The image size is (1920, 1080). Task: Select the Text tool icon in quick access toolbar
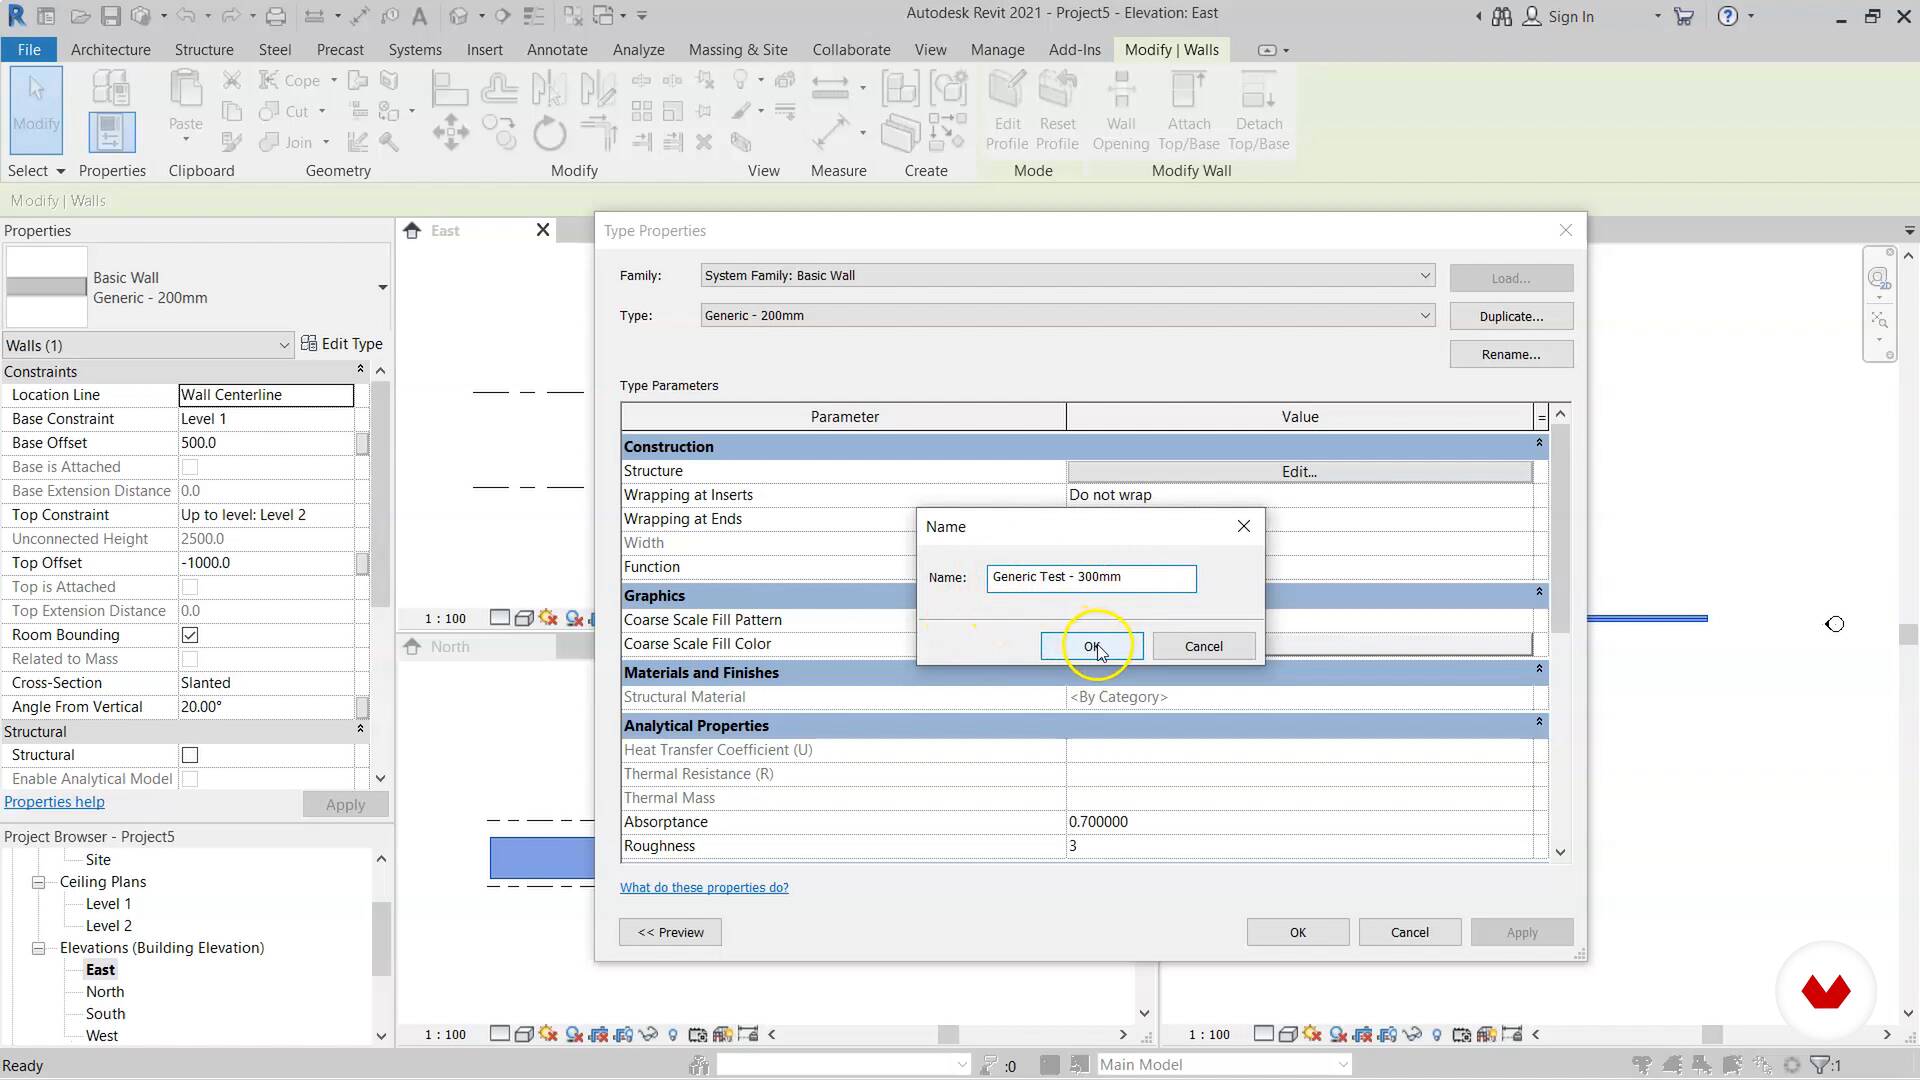(419, 16)
